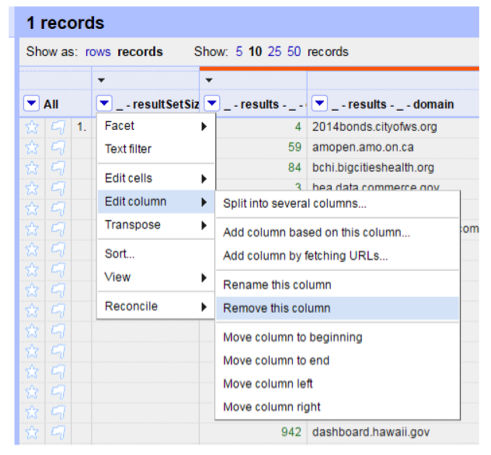Switch the view to show as rows

tap(98, 52)
